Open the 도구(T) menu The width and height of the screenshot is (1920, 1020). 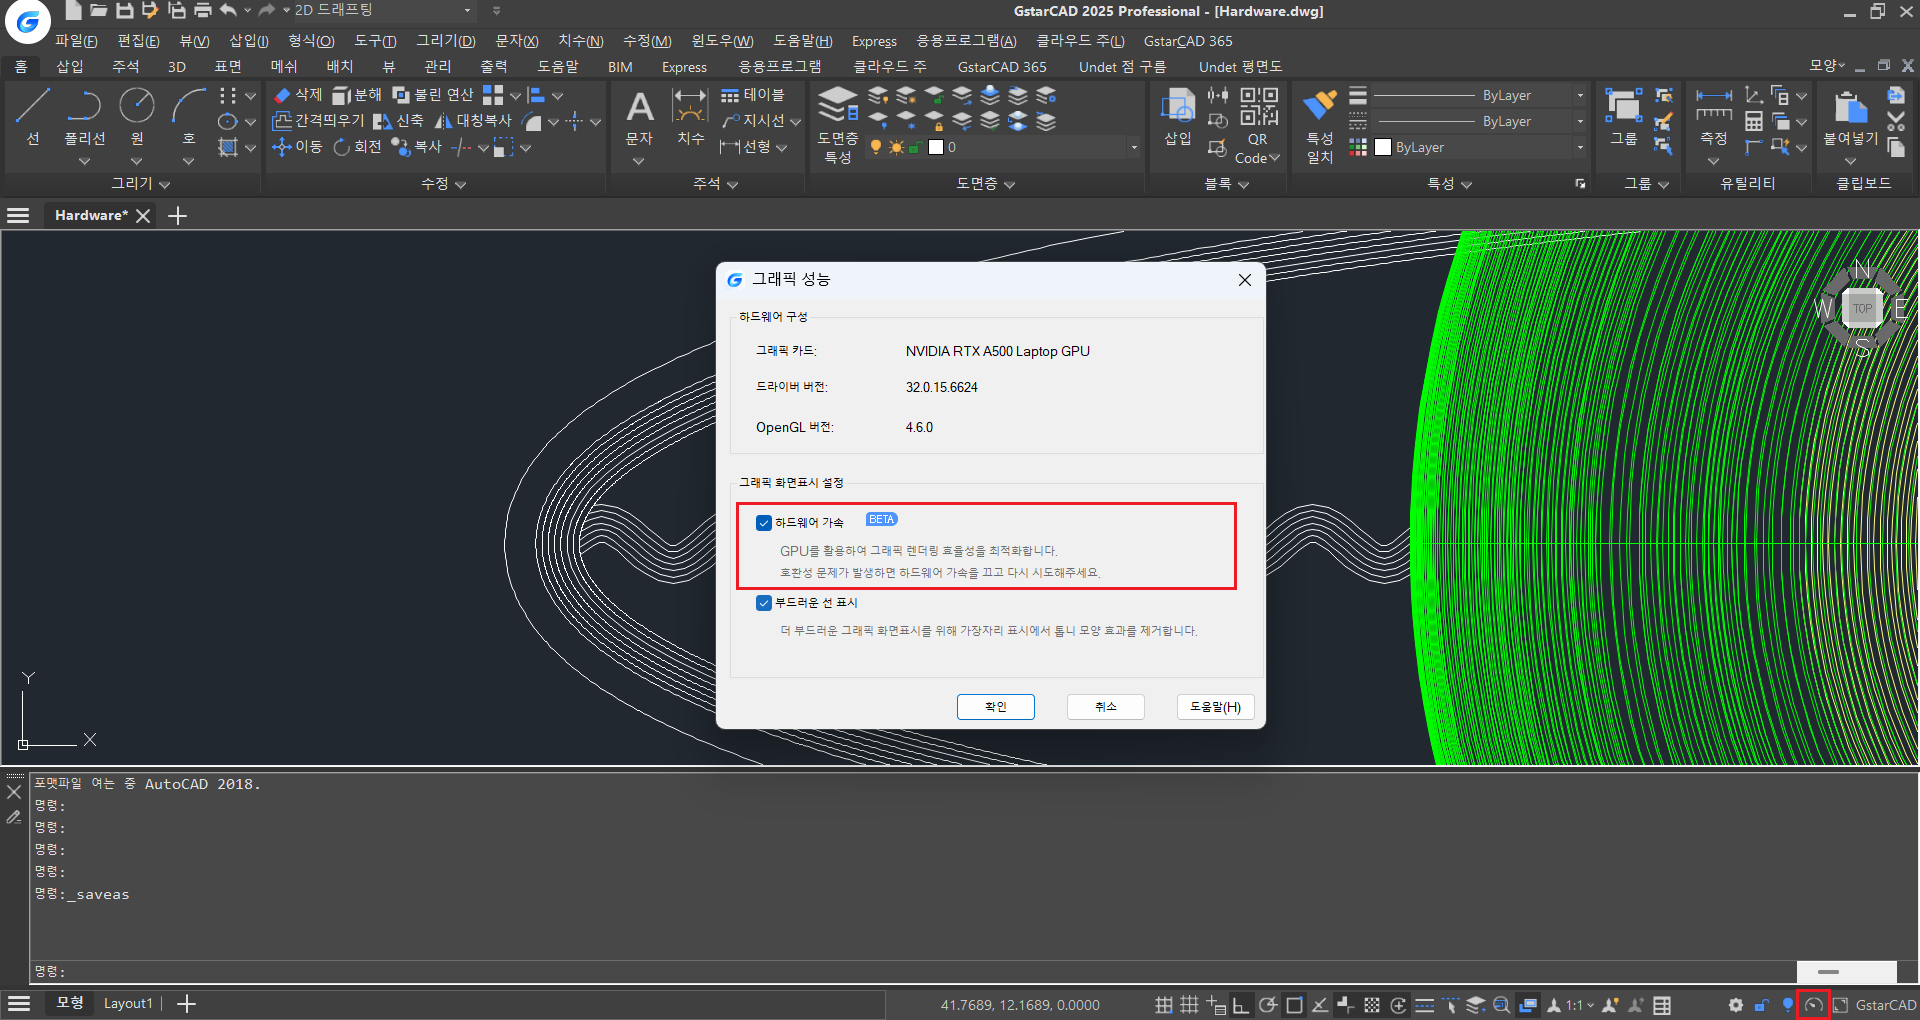(x=375, y=41)
